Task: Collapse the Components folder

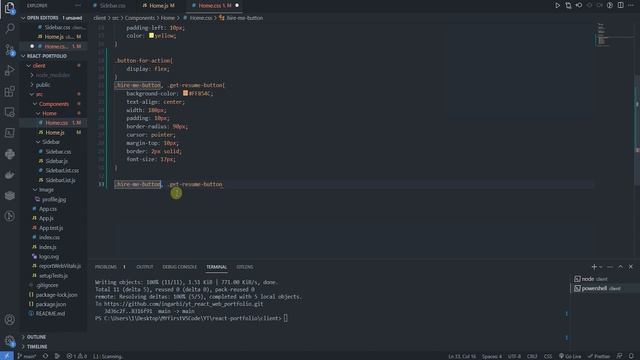Action: click(54, 104)
